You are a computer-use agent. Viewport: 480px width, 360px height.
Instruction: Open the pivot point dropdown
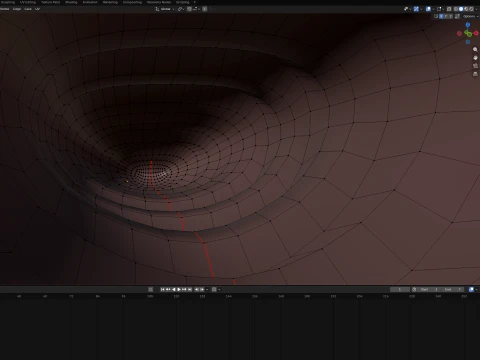tap(181, 9)
